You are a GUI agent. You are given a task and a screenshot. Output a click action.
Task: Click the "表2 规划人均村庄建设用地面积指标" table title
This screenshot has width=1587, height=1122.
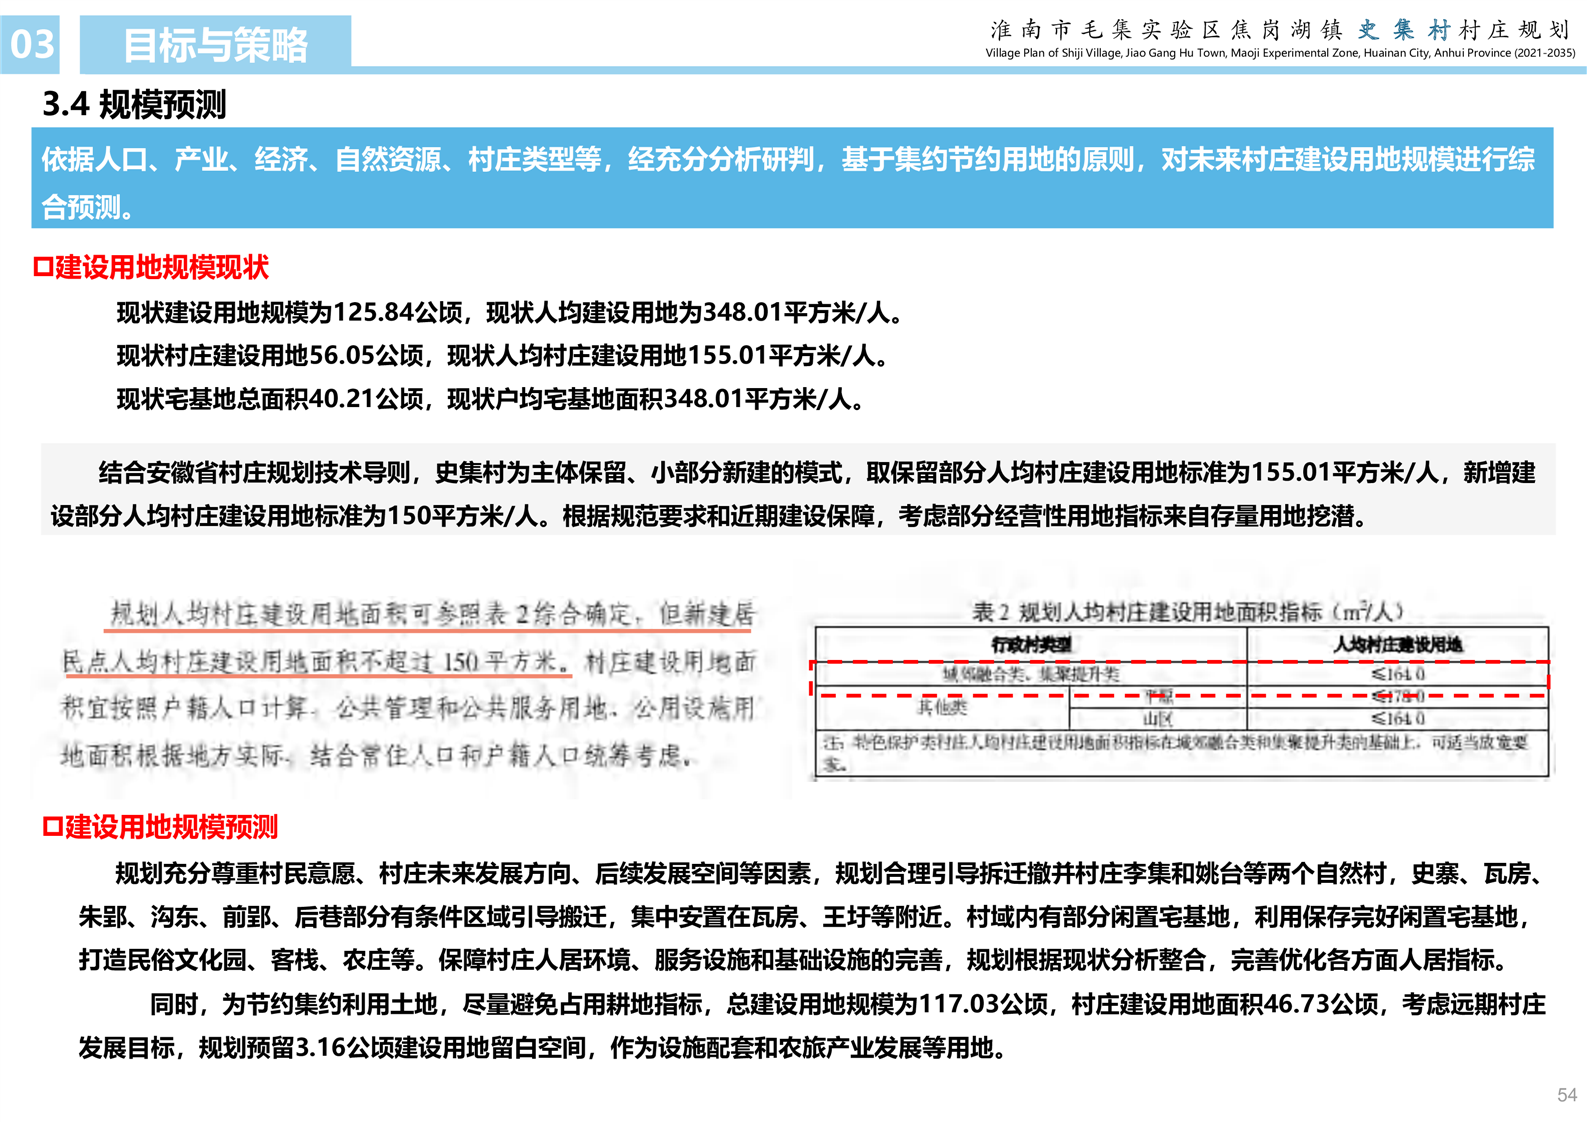click(1187, 611)
